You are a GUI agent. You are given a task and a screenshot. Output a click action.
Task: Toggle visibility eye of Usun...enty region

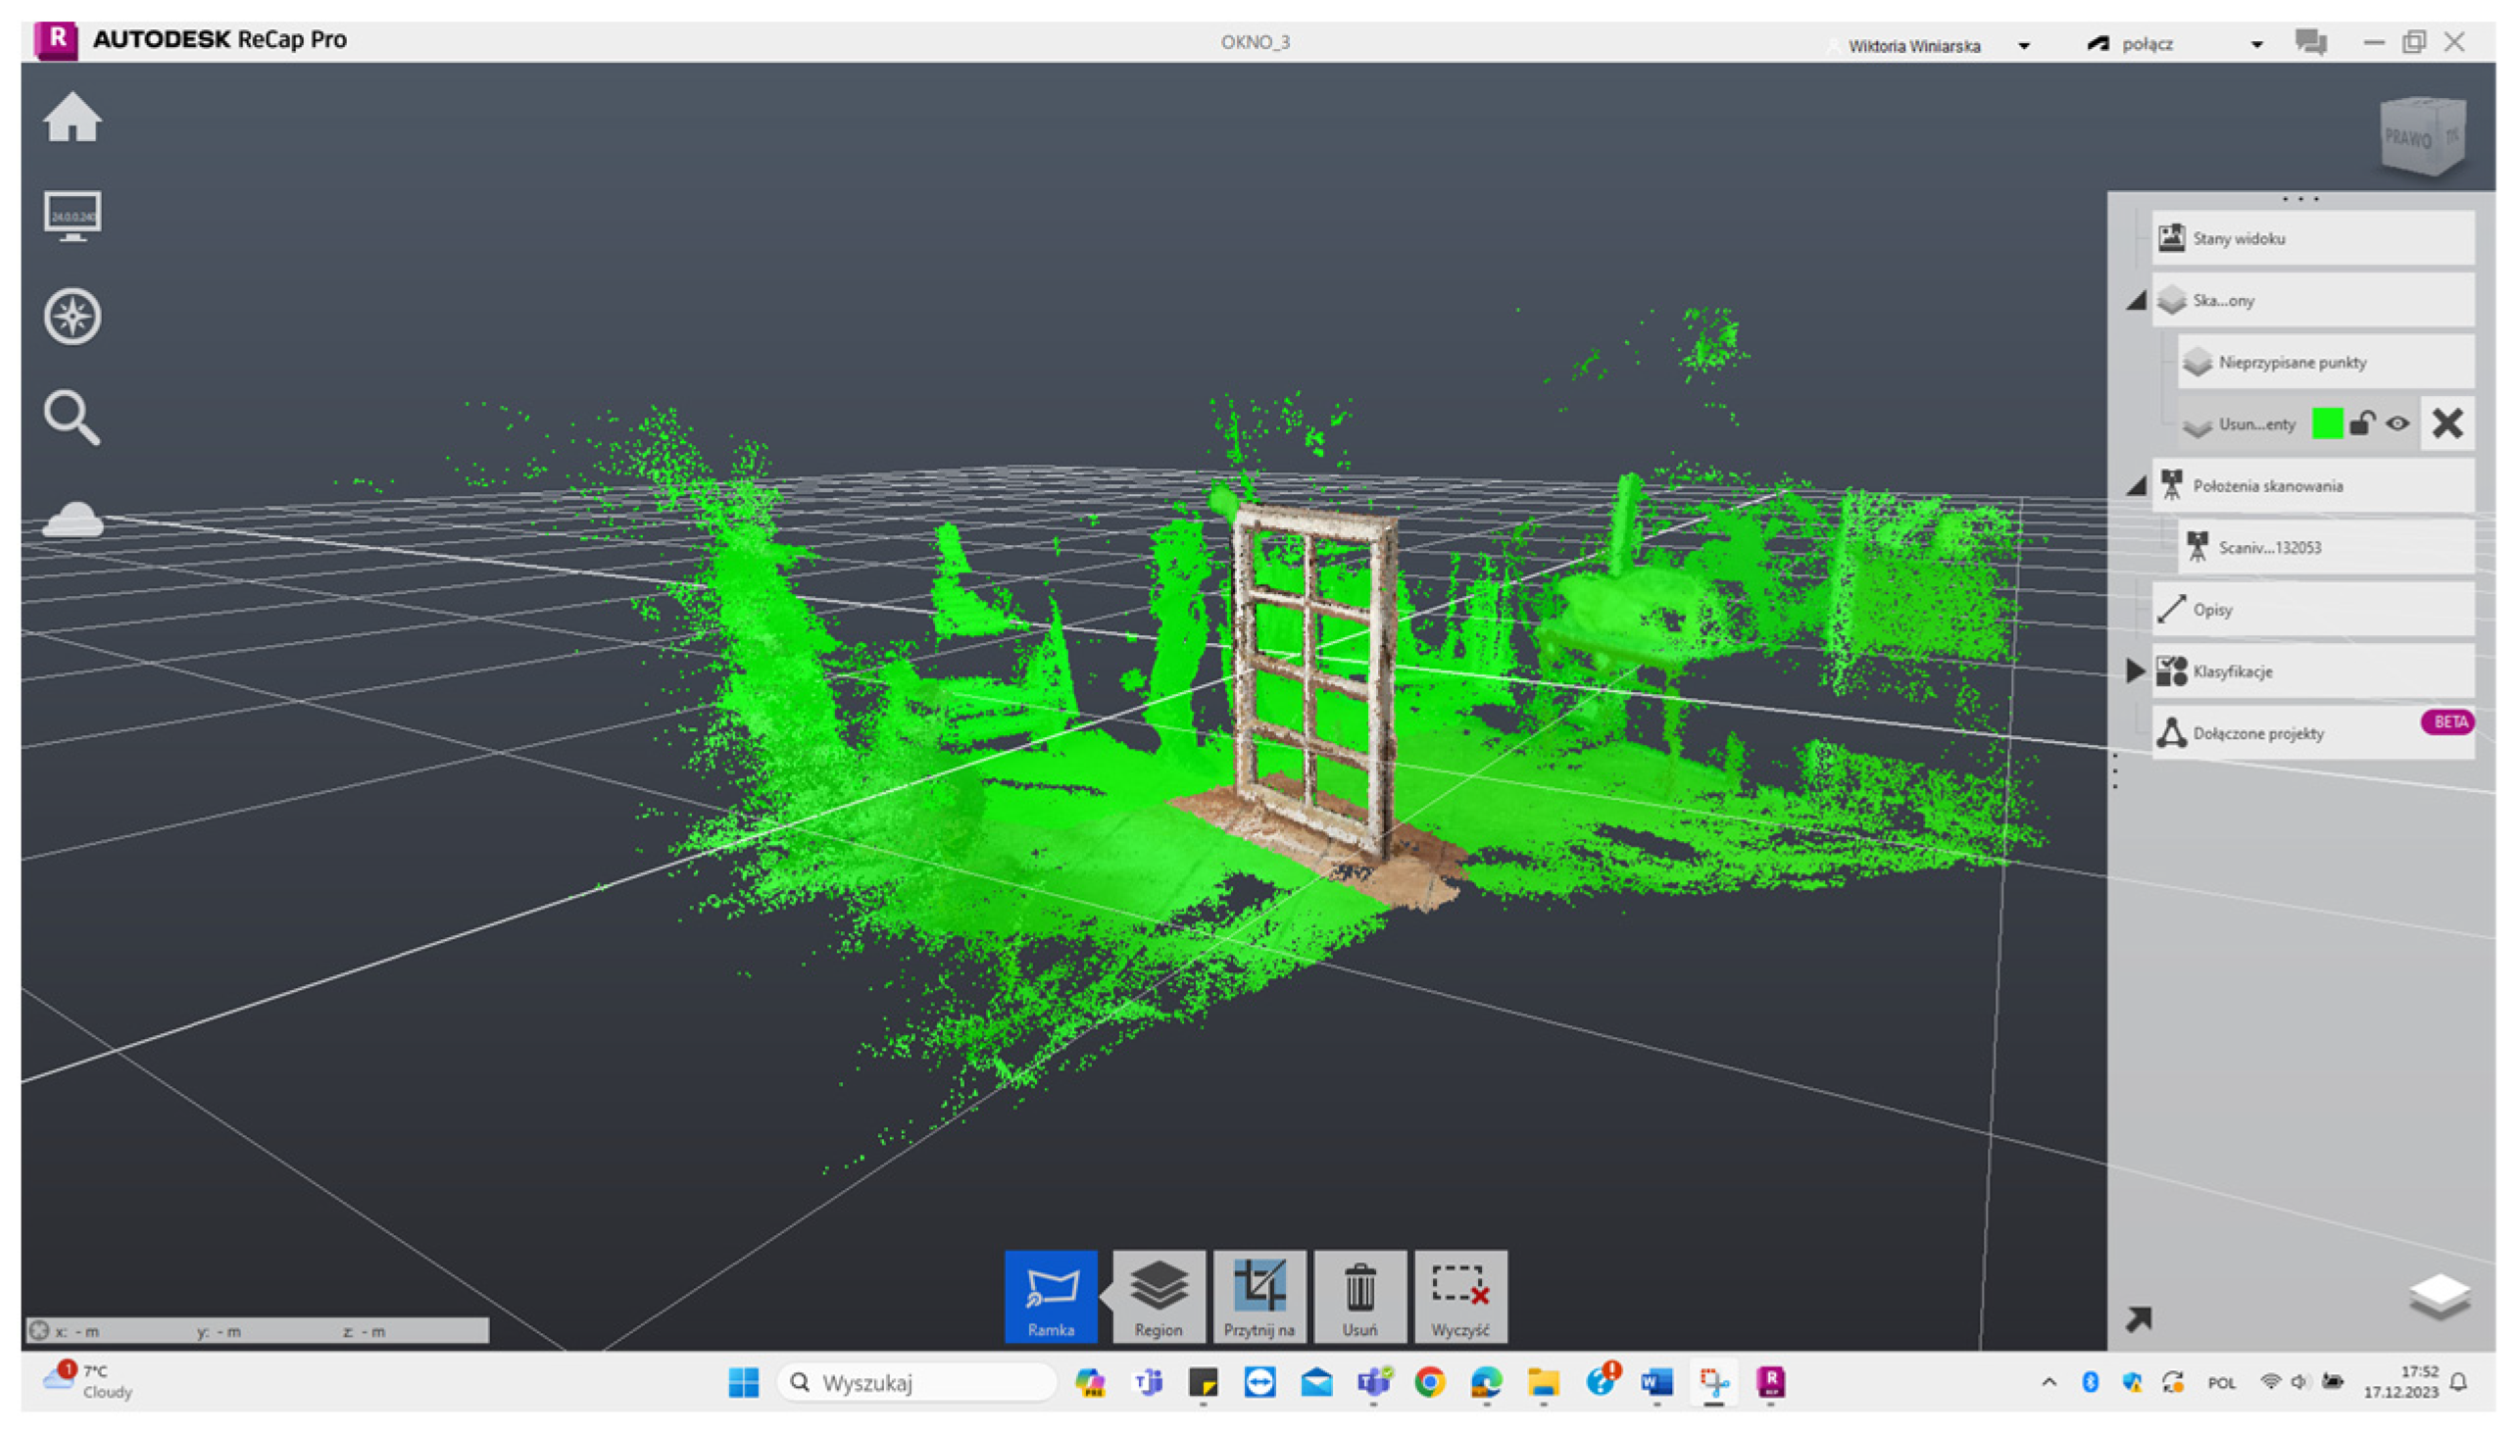point(2397,424)
